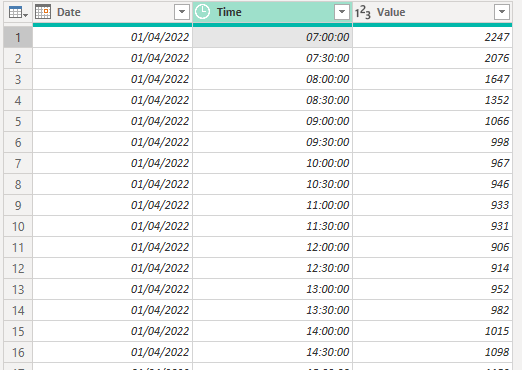This screenshot has width=522, height=370.
Task: Click the time cell 14:30:00
Action: (272, 352)
